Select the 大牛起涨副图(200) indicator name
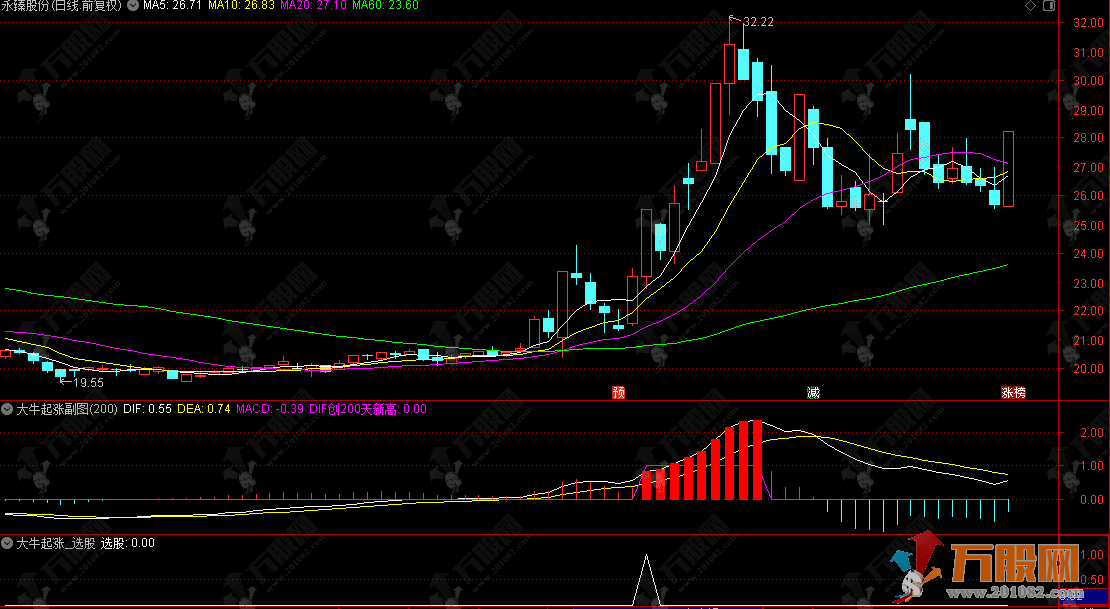Screen dimensions: 1110x609 pyautogui.click(x=66, y=409)
